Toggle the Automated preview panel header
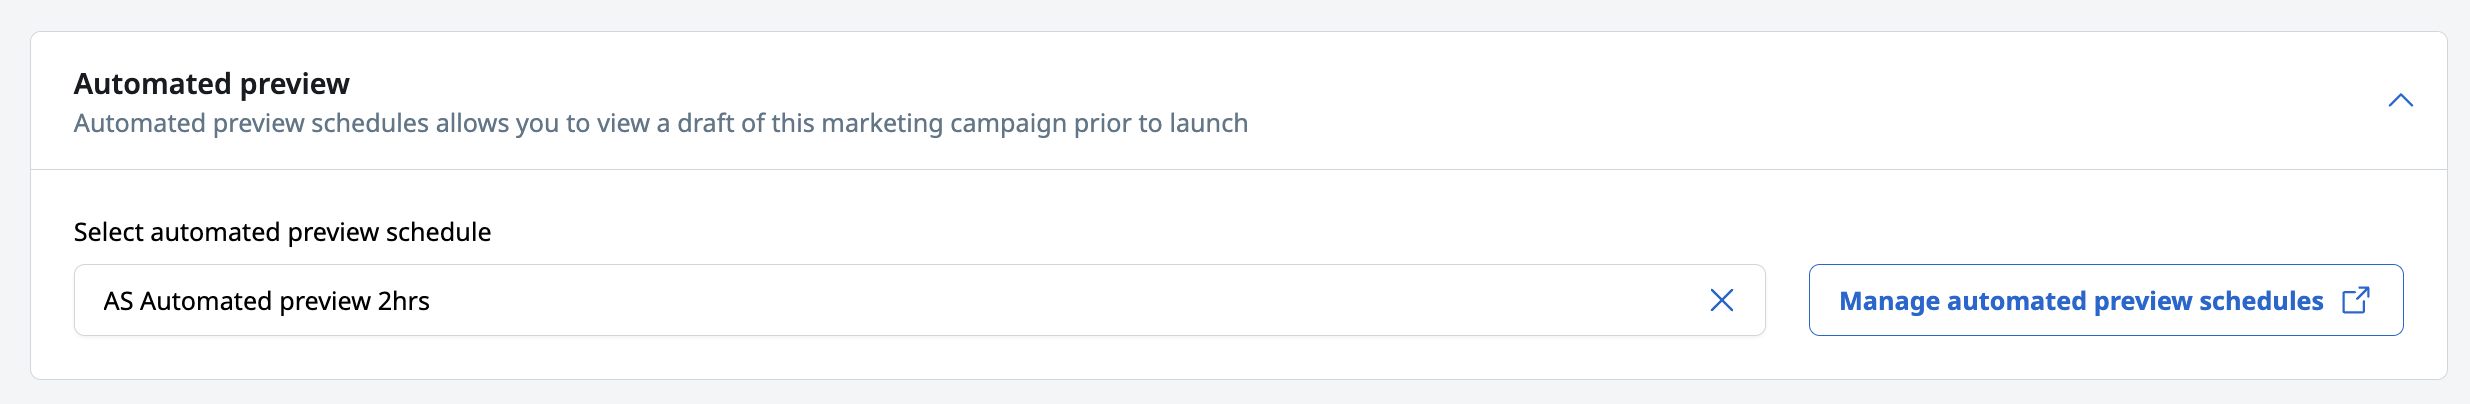2470x404 pixels. click(1239, 101)
